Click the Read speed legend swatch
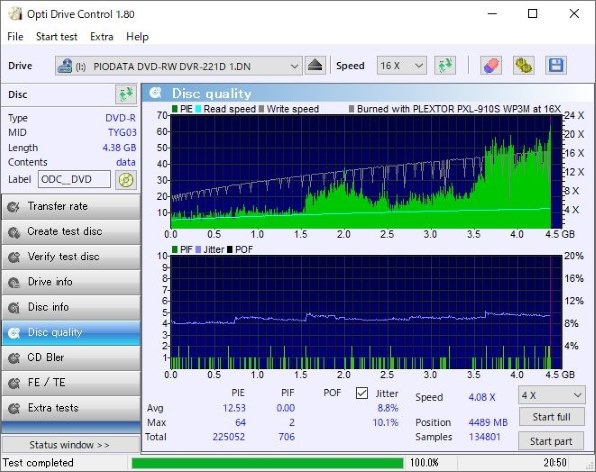 pyautogui.click(x=198, y=109)
